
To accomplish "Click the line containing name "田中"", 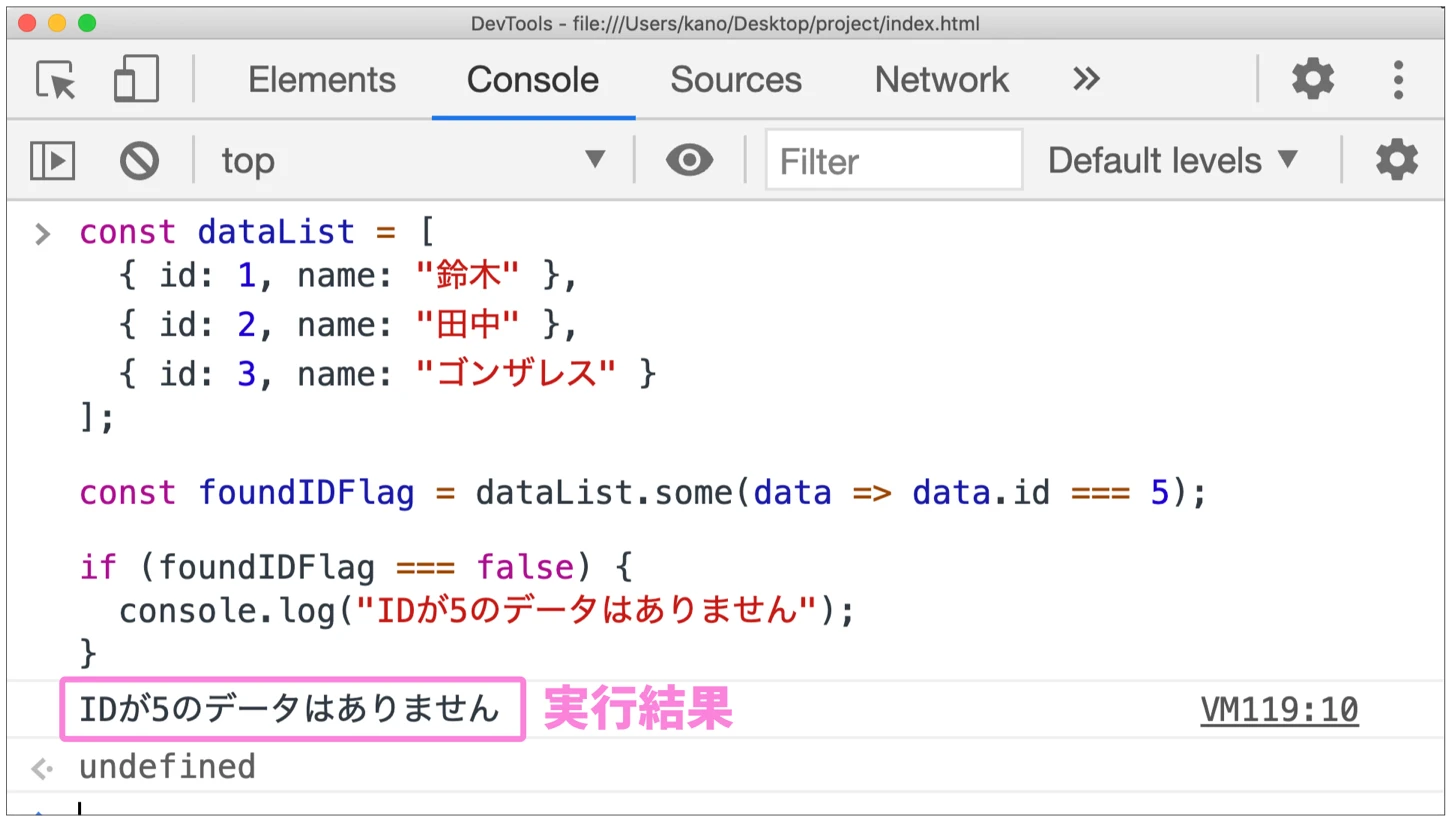I will pyautogui.click(x=348, y=325).
